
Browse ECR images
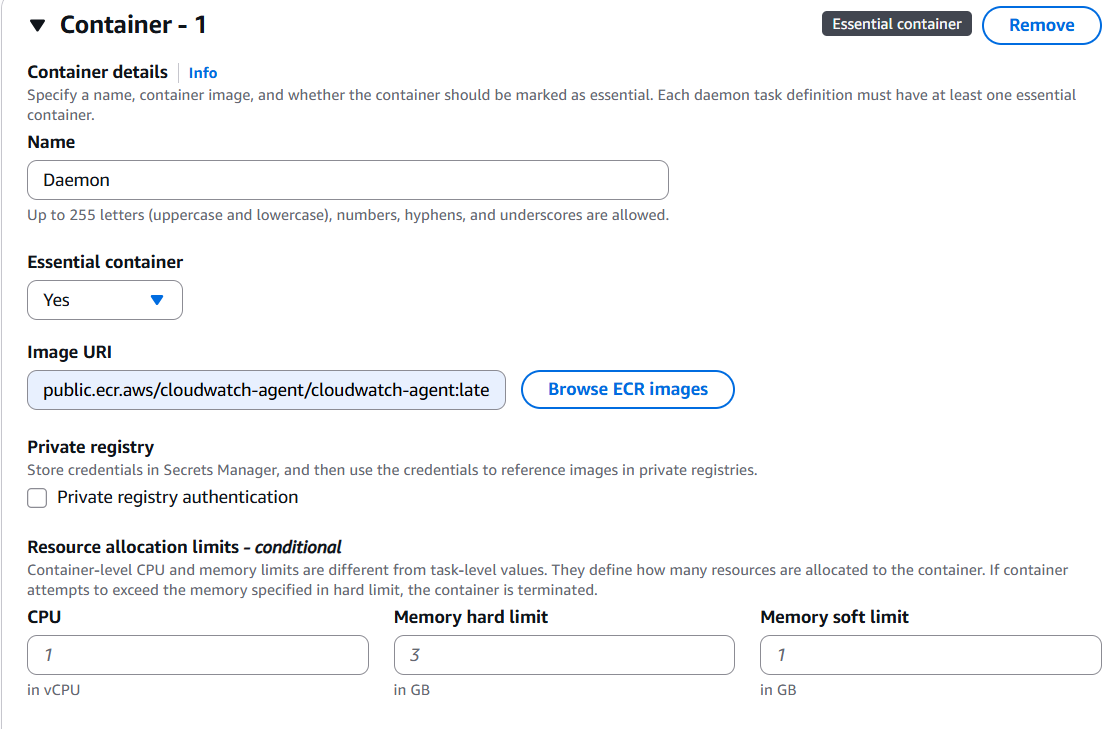point(628,390)
